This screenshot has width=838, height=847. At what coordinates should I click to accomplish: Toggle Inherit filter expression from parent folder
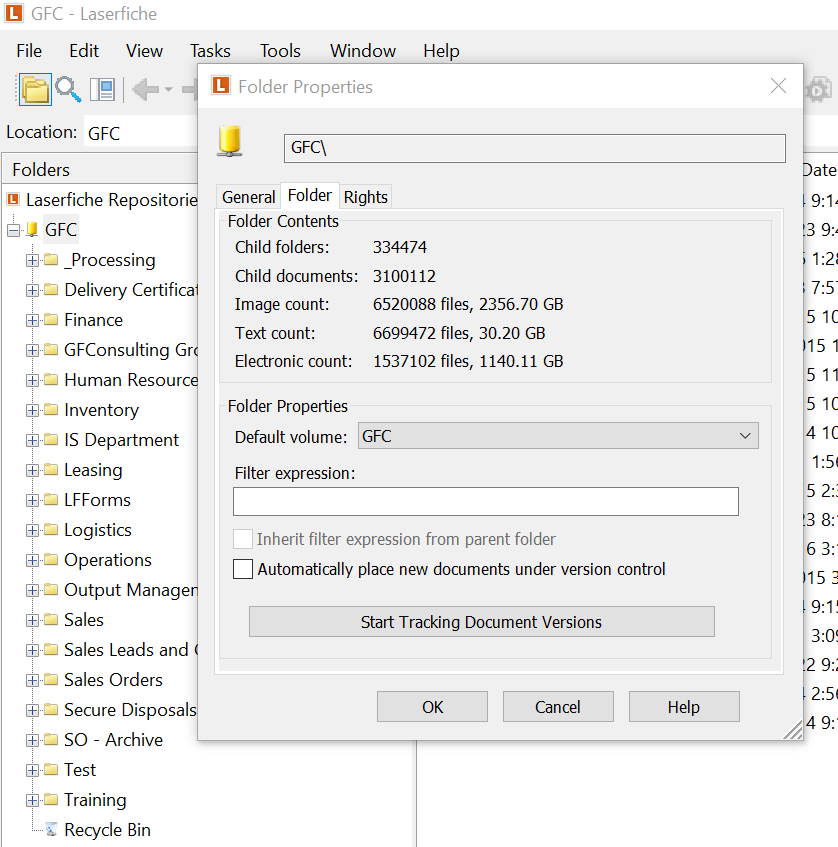[x=243, y=539]
